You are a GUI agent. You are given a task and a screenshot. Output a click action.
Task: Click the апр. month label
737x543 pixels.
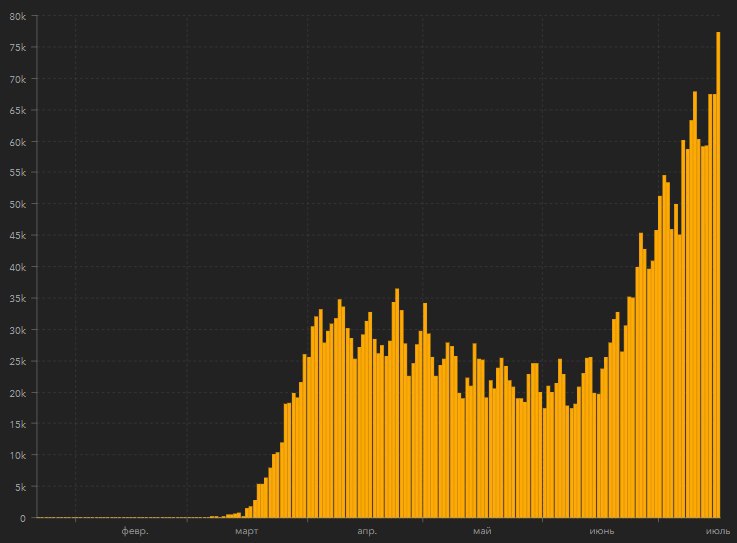367,531
